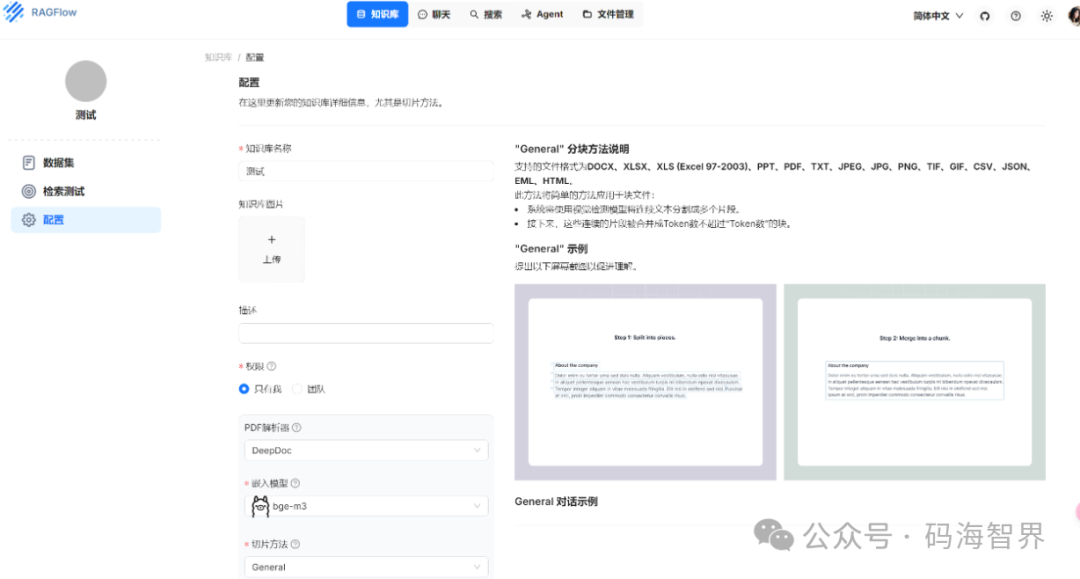
Task: Click the PDF解析器 help icon
Action: [296, 428]
